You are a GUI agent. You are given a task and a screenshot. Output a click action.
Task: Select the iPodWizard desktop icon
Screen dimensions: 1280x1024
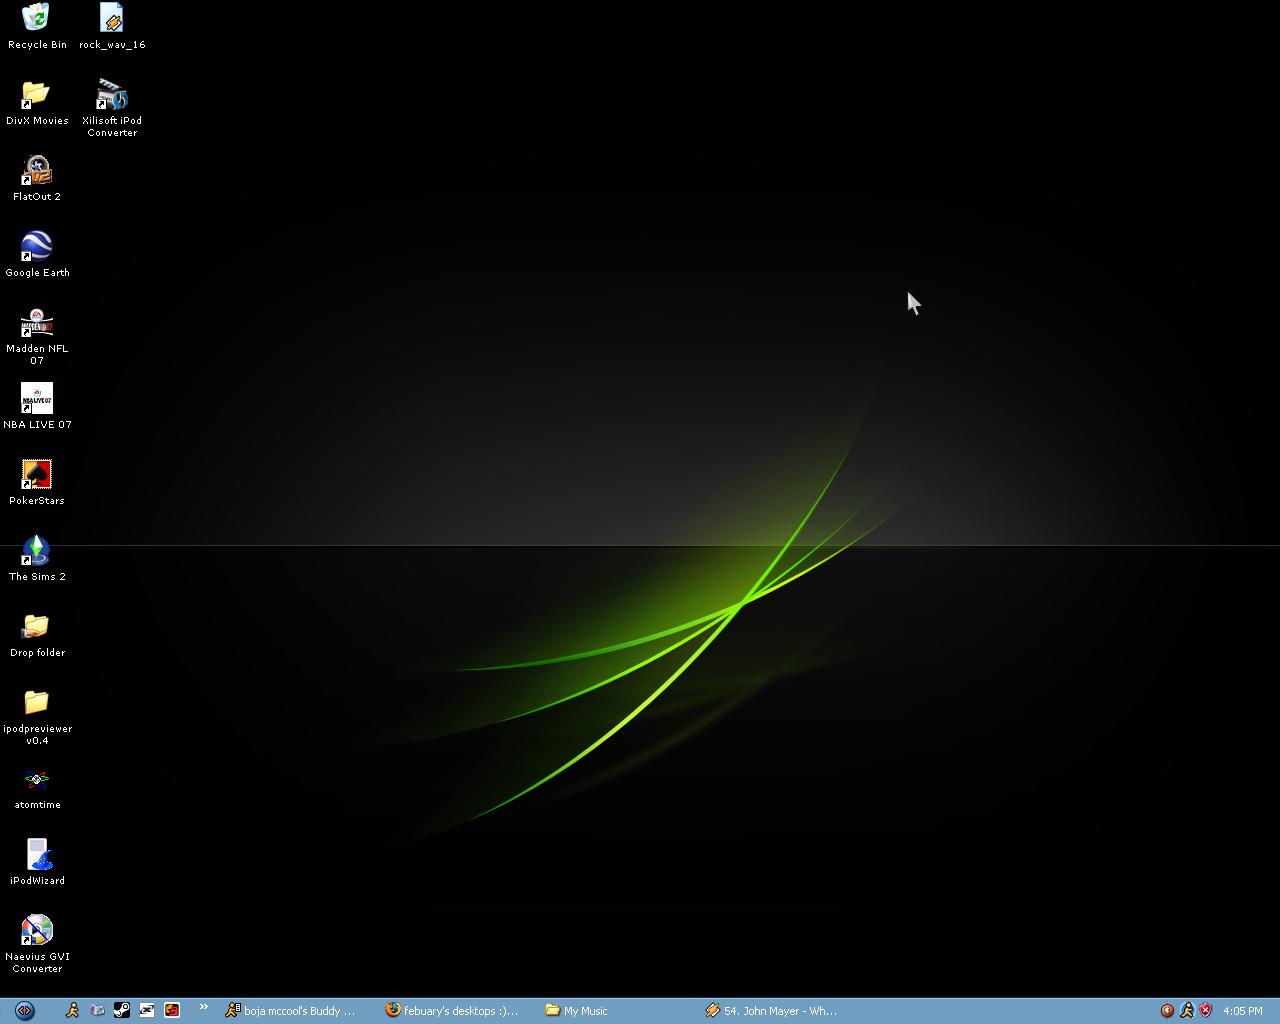tap(37, 856)
